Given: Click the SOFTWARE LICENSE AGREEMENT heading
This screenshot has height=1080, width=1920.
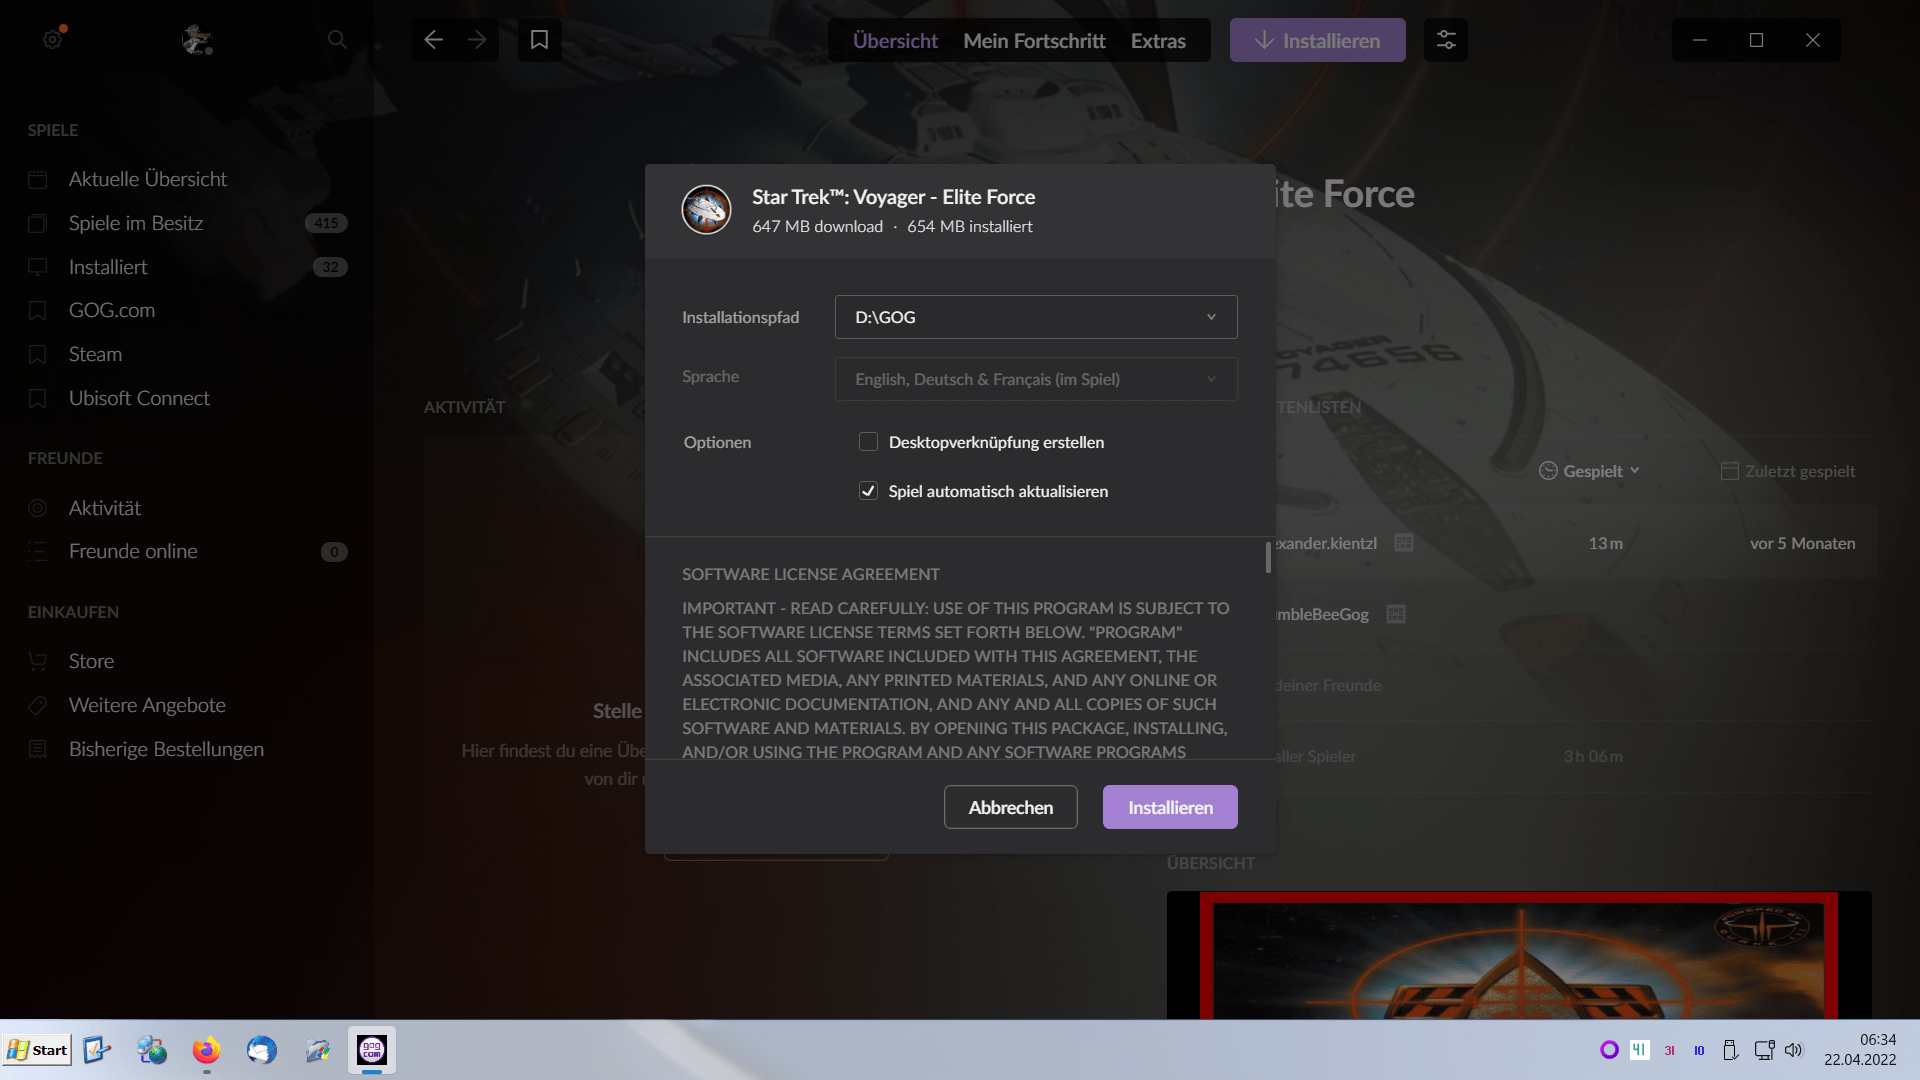Looking at the screenshot, I should click(x=811, y=574).
